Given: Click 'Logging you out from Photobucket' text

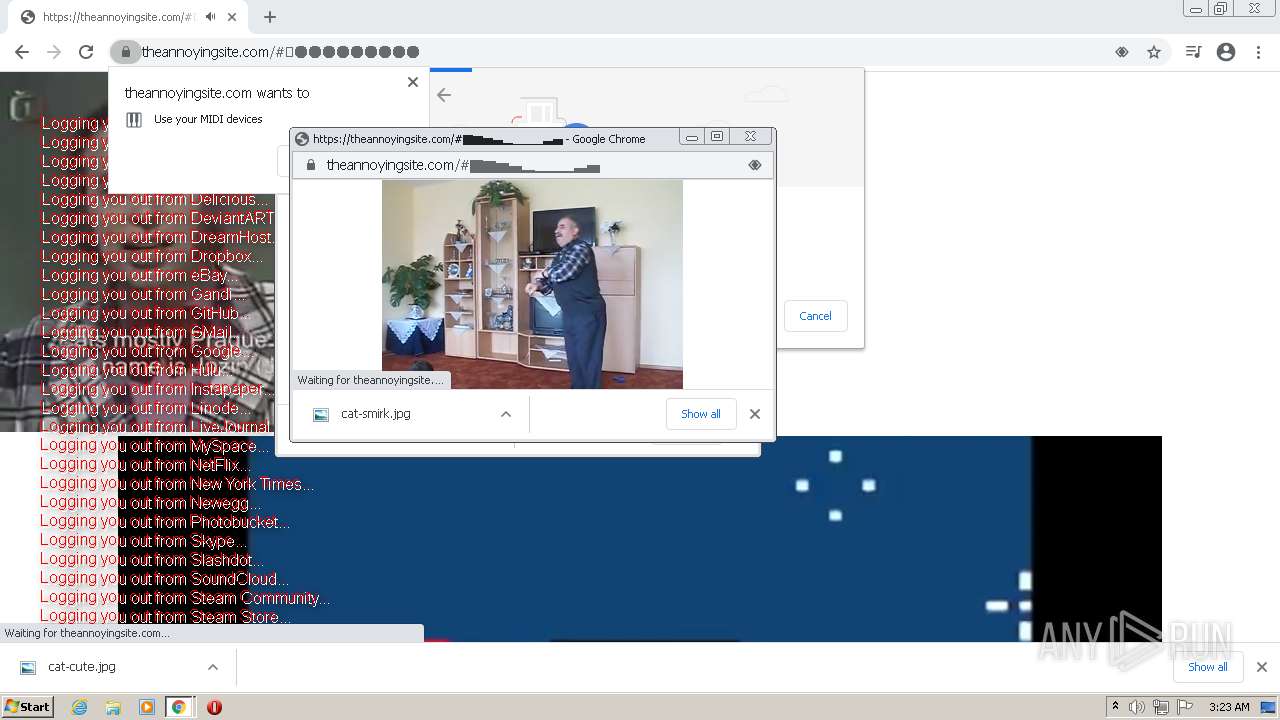Looking at the screenshot, I should pos(165,522).
